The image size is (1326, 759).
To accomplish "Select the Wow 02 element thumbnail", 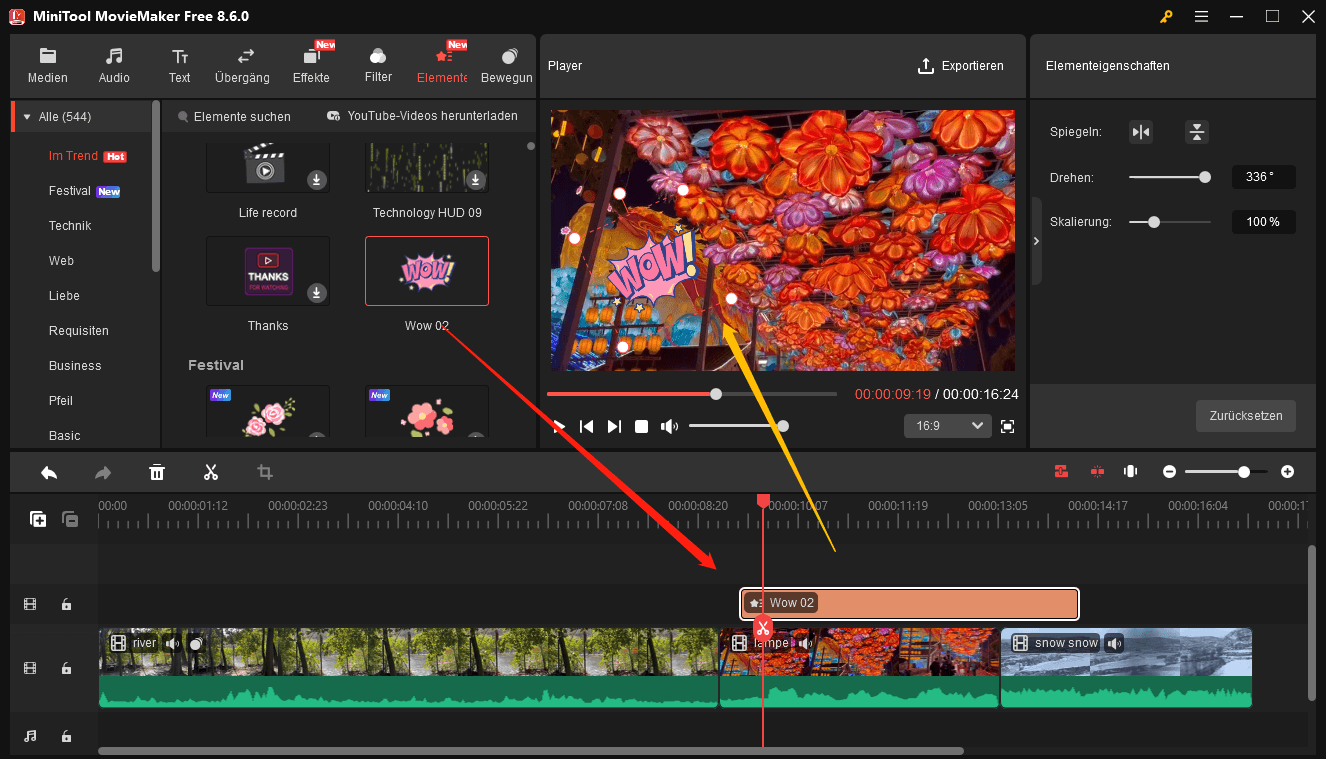I will coord(426,271).
